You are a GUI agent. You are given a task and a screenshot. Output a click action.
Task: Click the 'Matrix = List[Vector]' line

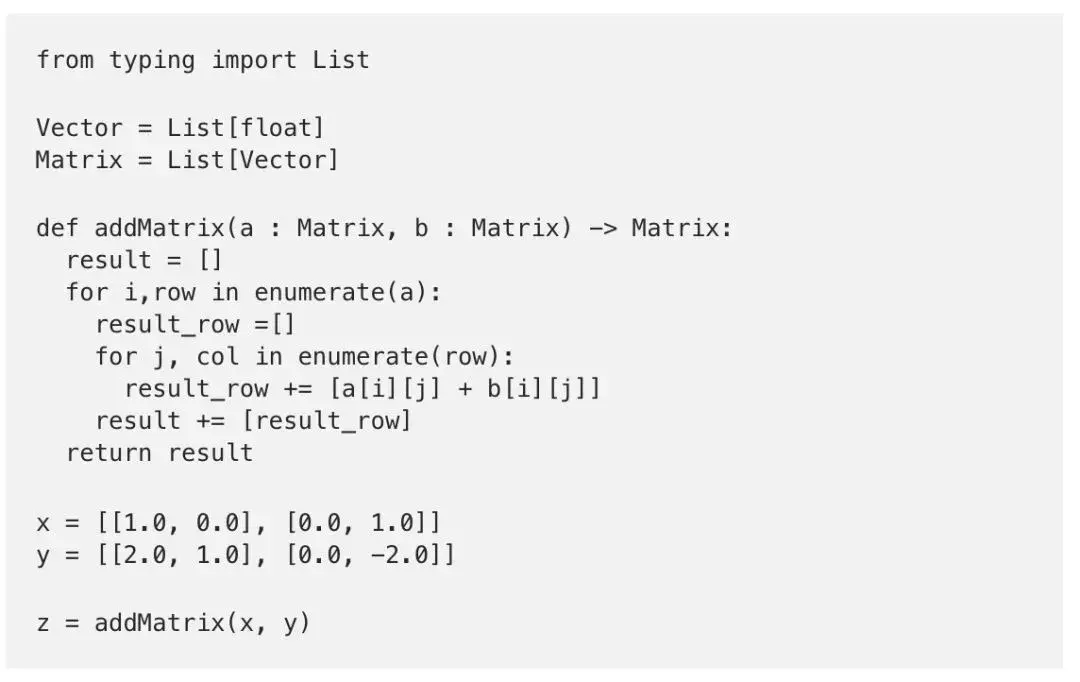pos(187,159)
